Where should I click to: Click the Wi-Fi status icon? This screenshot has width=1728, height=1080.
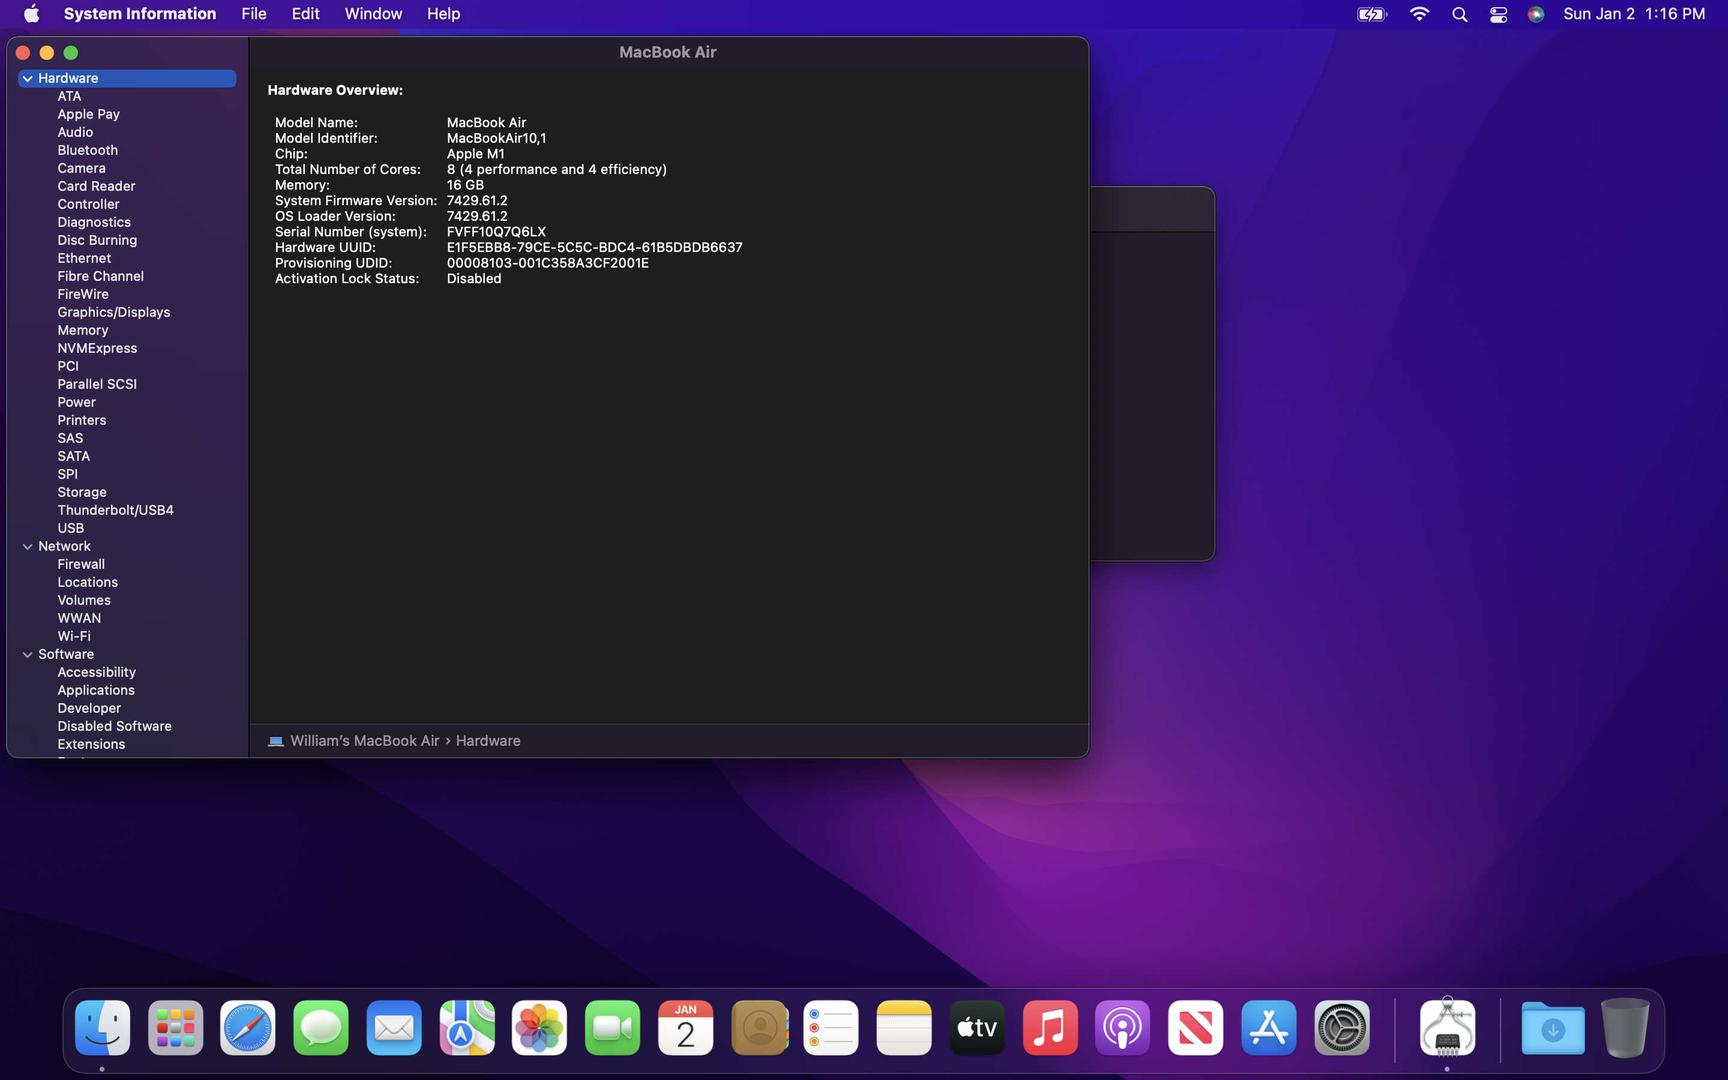(x=1419, y=14)
